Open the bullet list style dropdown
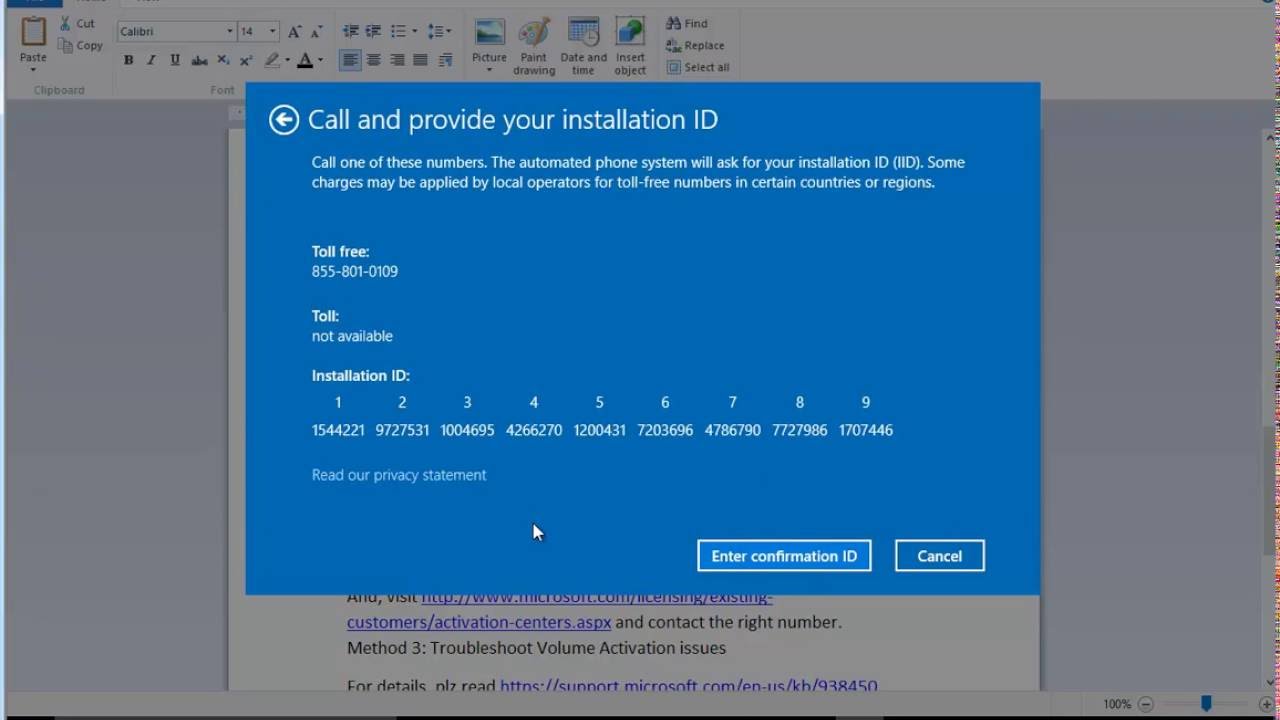 (x=414, y=32)
